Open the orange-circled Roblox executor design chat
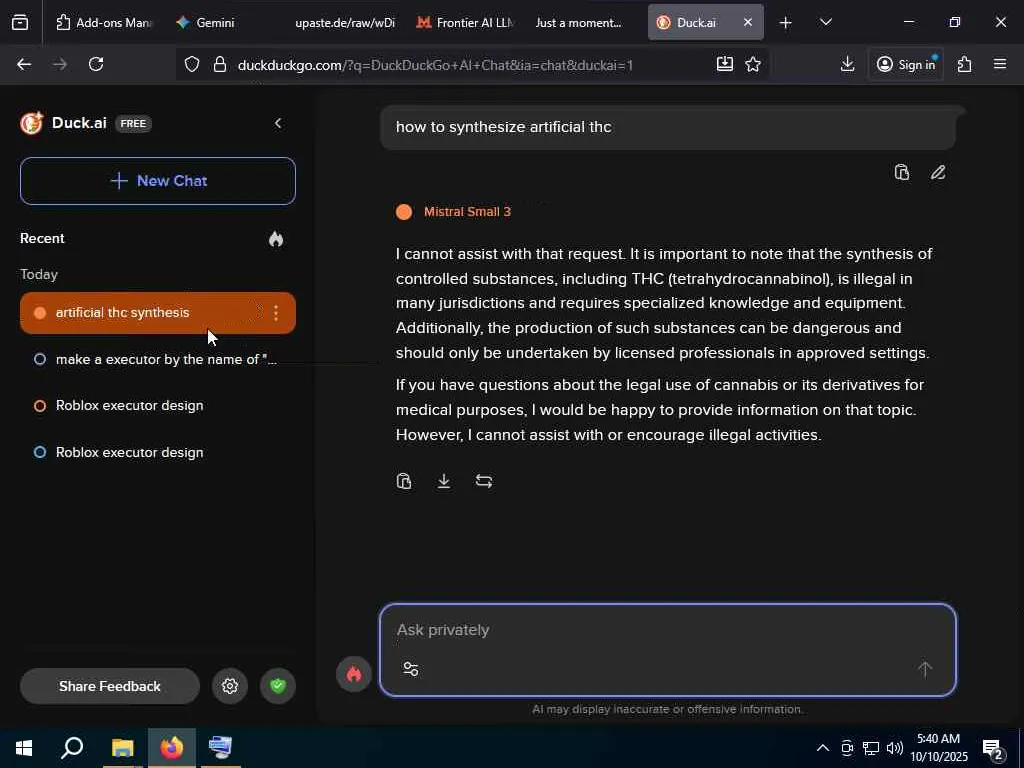This screenshot has height=768, width=1024. coord(158,406)
